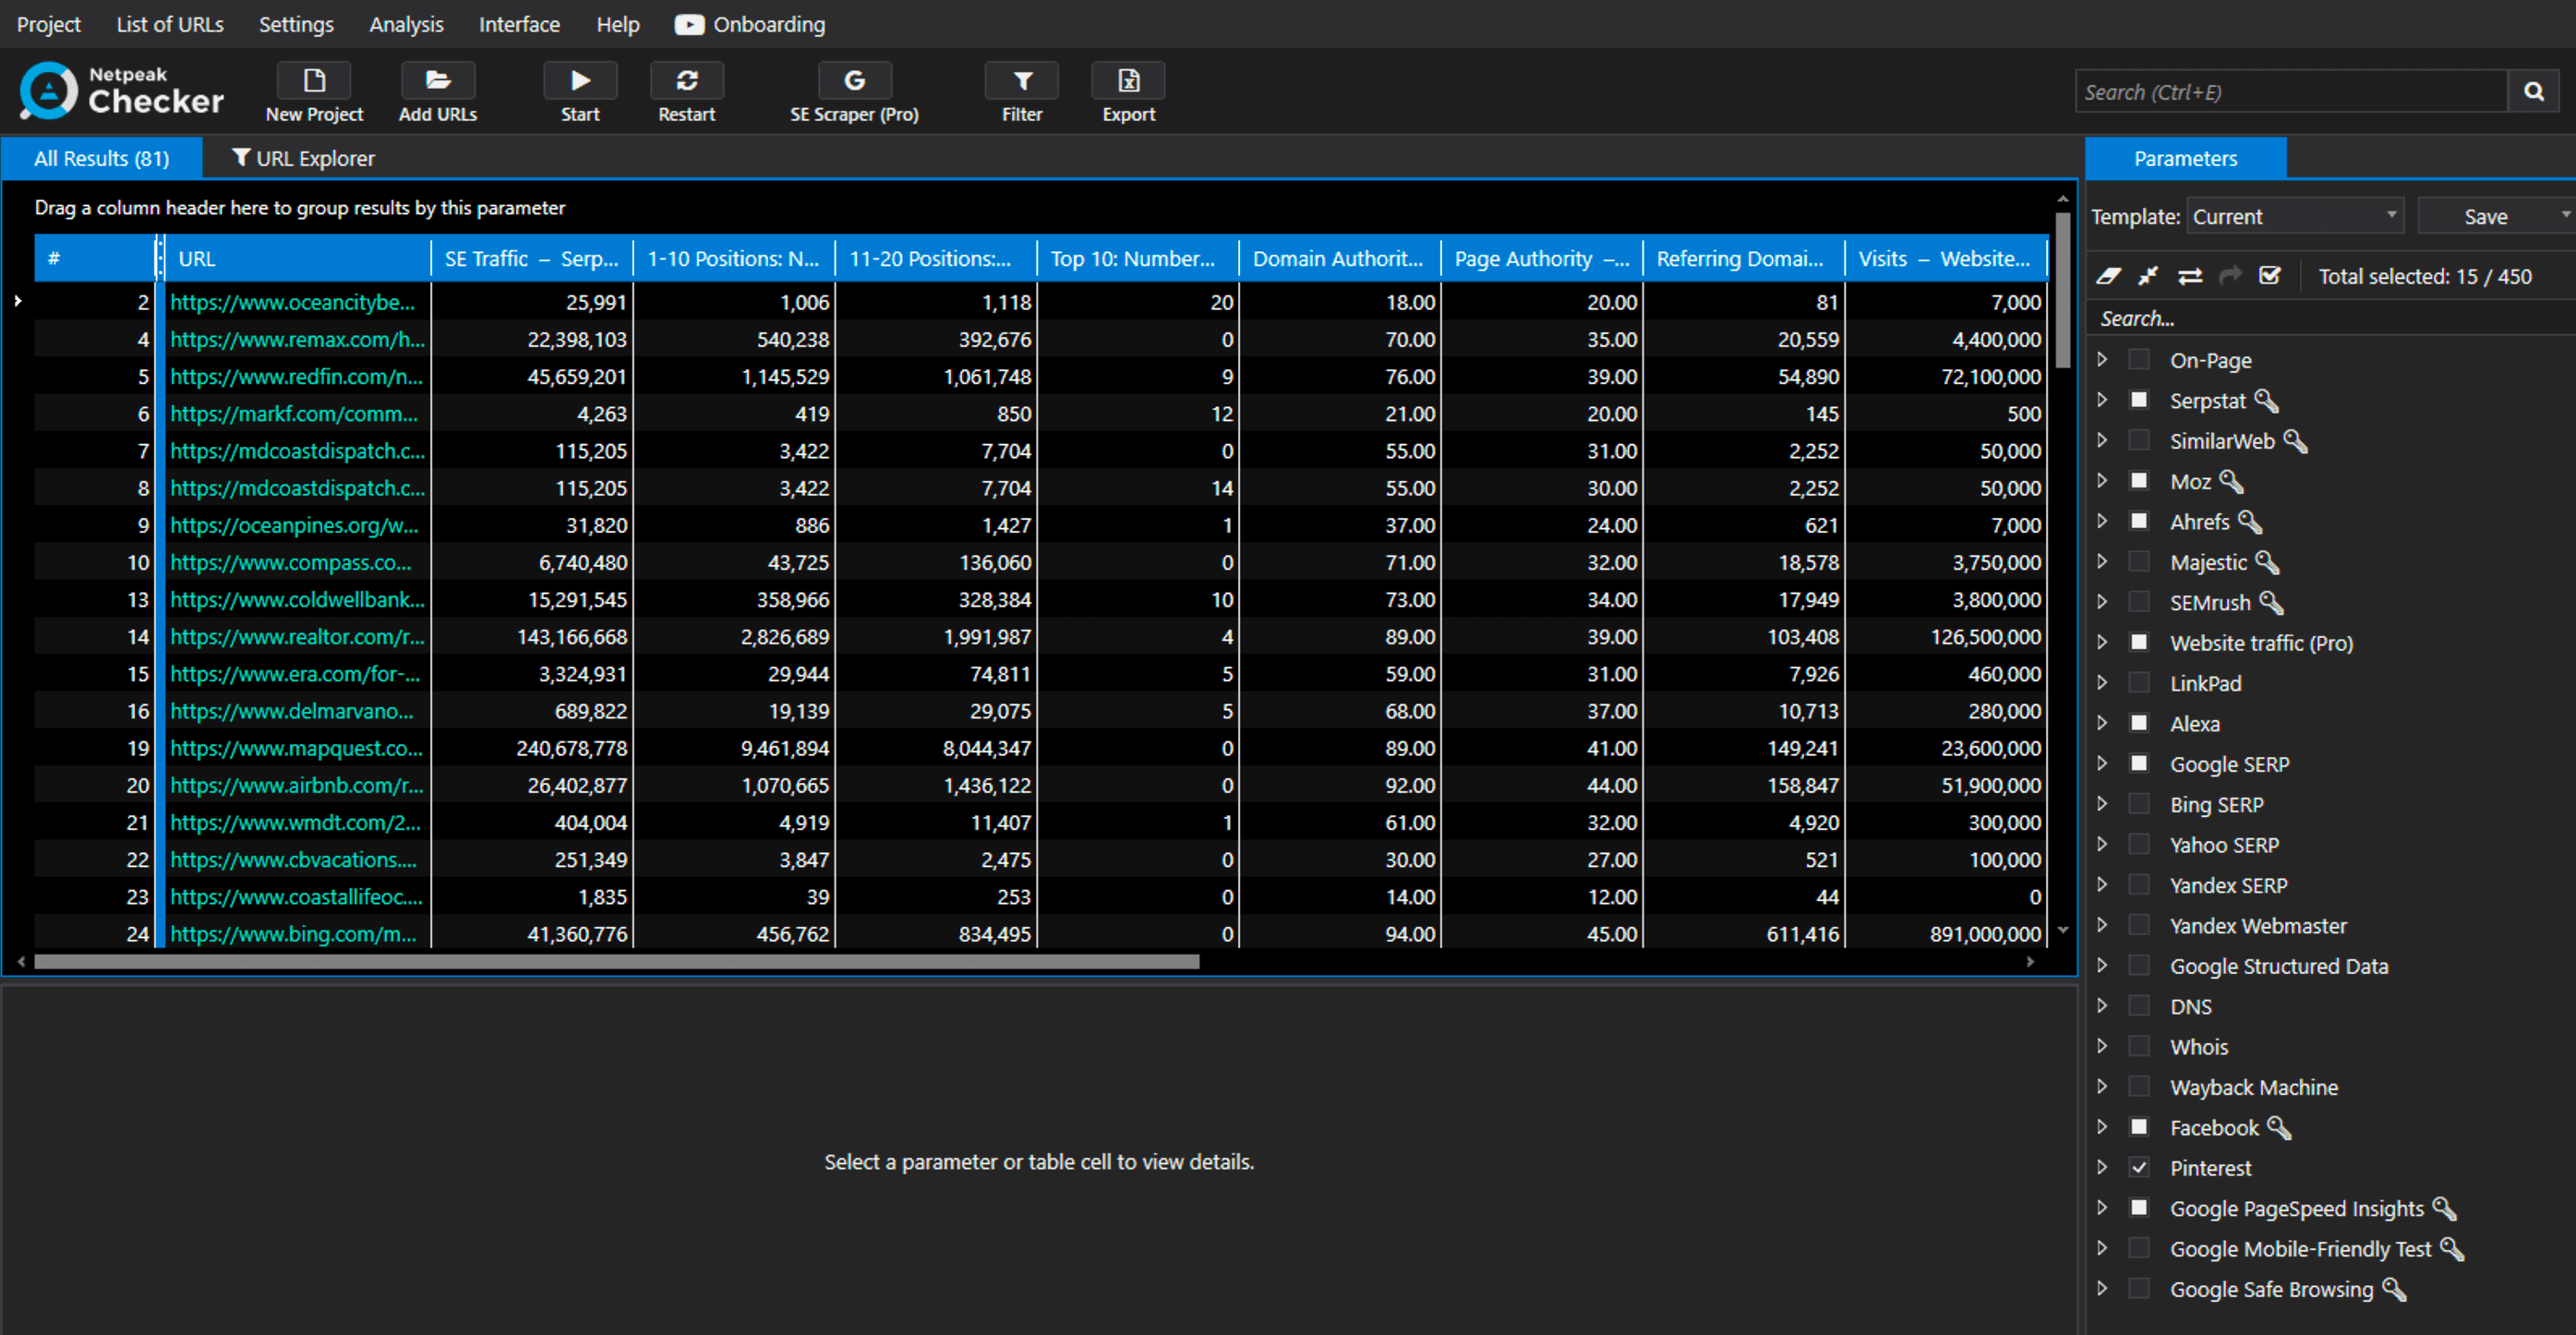Enable the Bing SERP checkbox
This screenshot has width=2576, height=1335.
coord(2139,804)
